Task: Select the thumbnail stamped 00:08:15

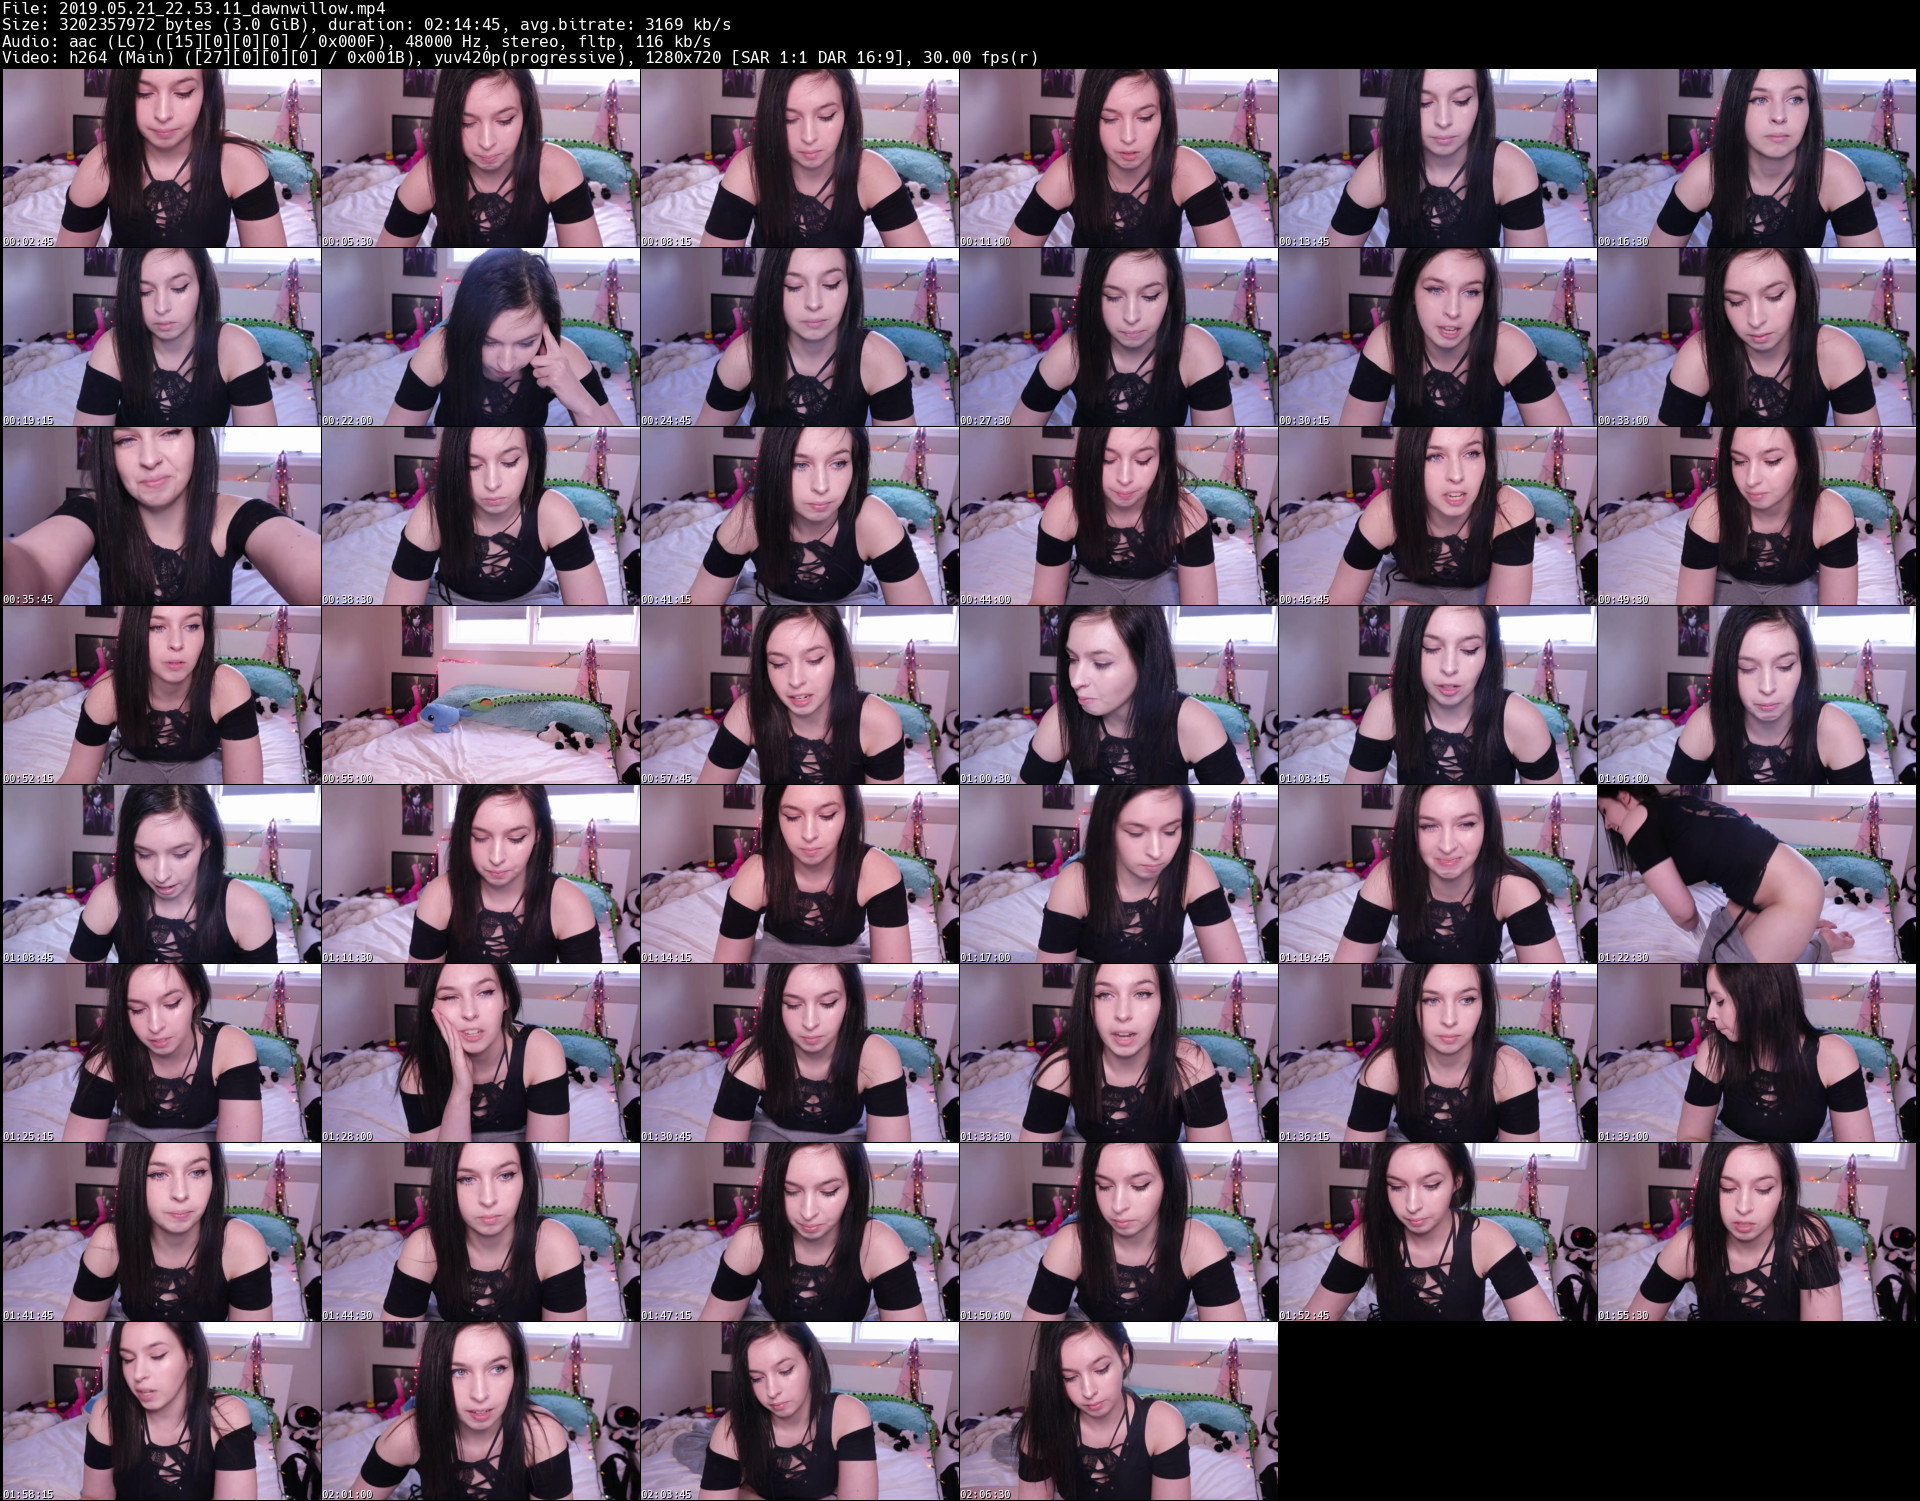Action: pyautogui.click(x=799, y=158)
